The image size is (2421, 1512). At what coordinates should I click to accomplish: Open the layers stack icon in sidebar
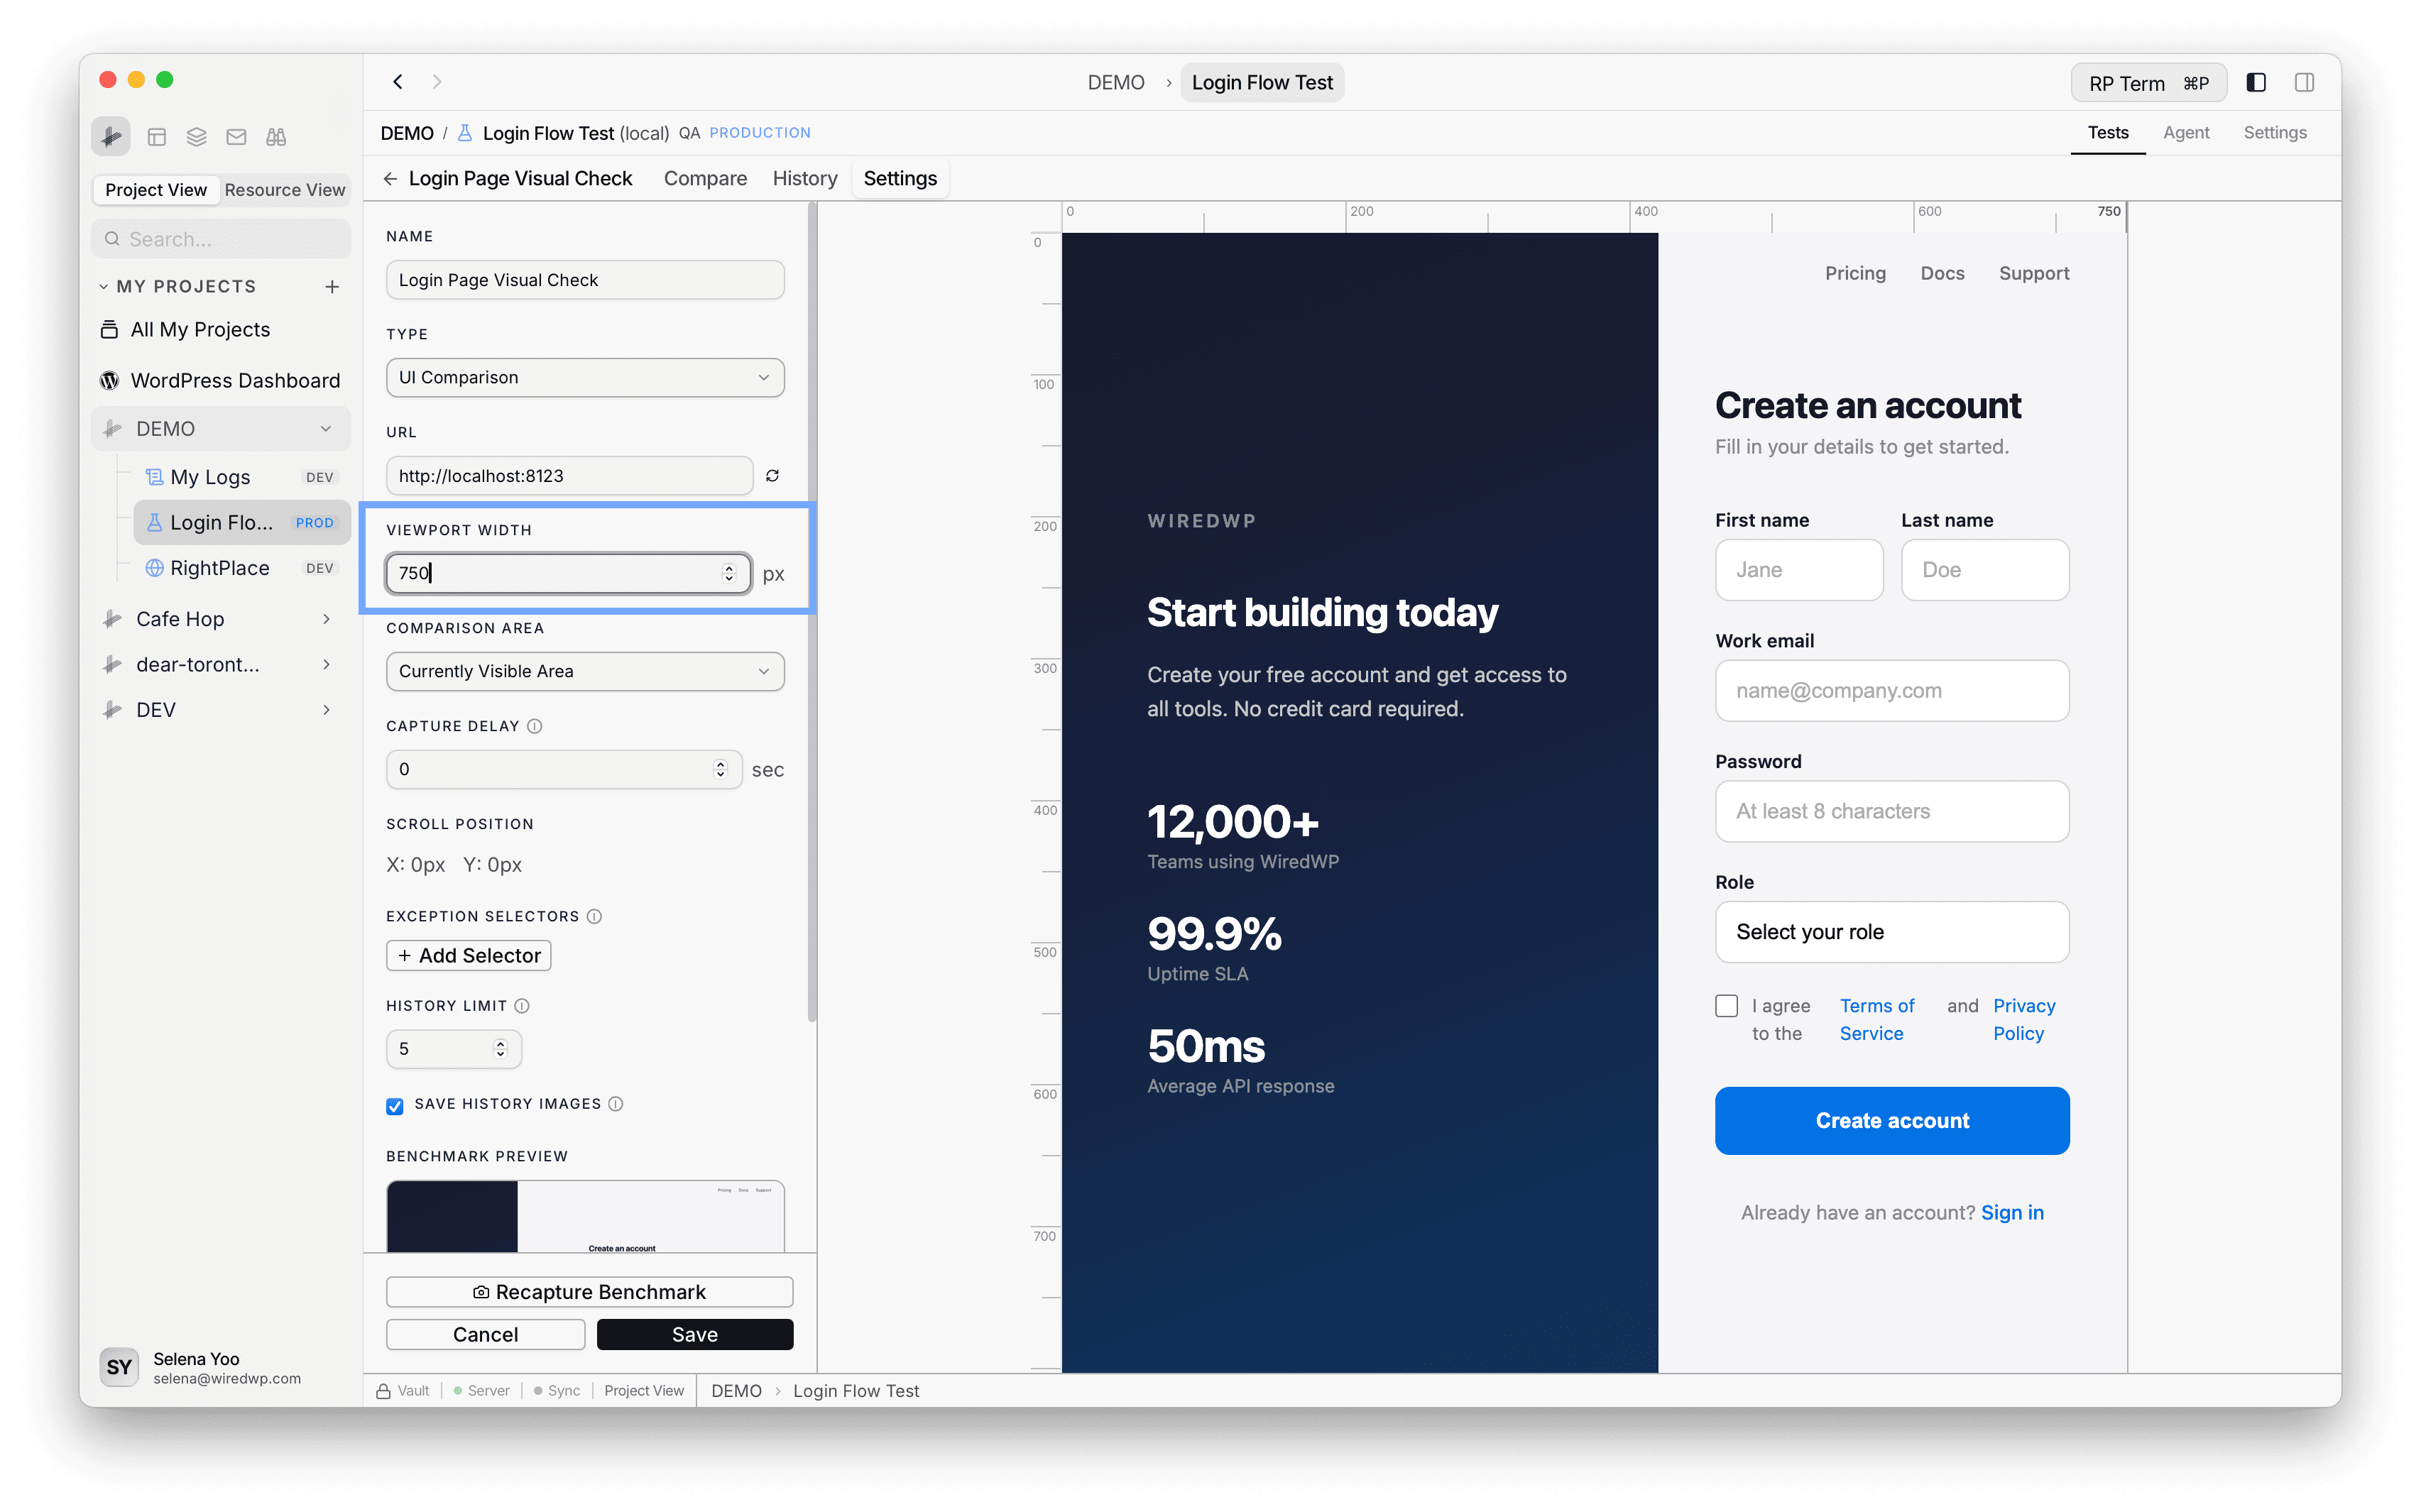tap(197, 137)
